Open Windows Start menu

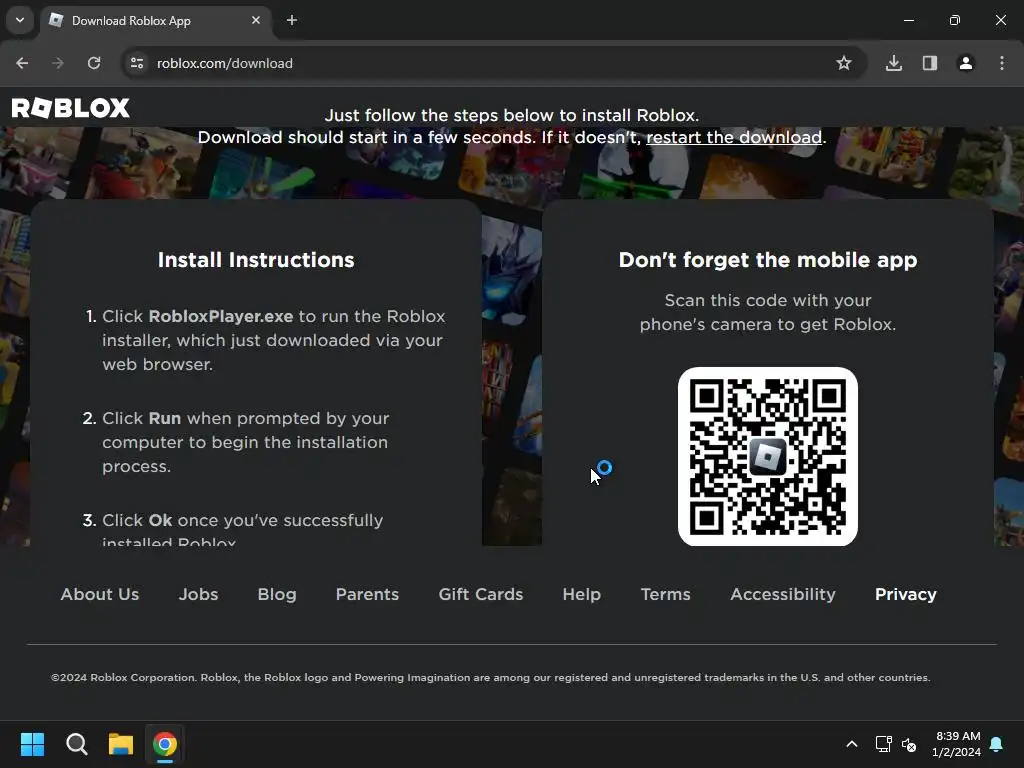[x=32, y=744]
